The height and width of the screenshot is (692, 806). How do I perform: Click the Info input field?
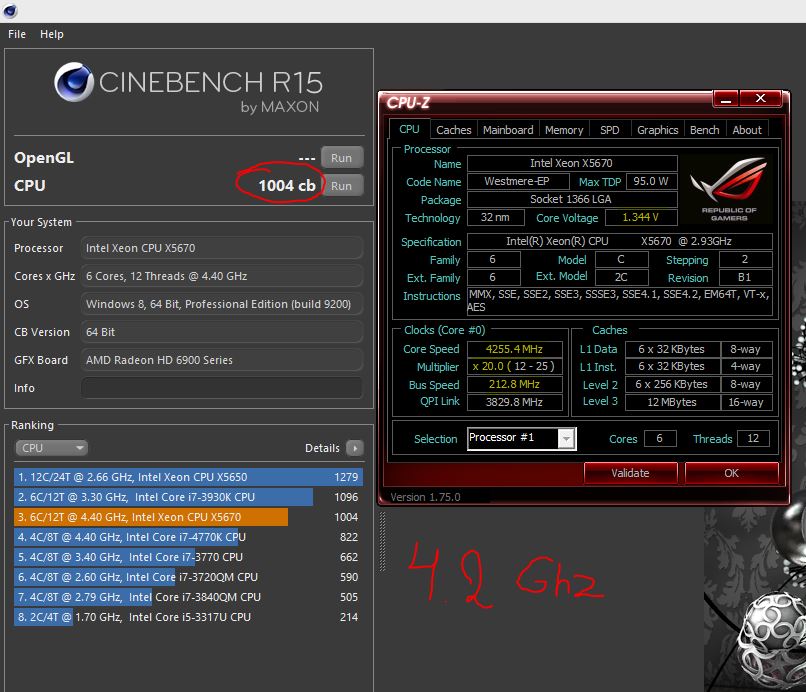[222, 388]
